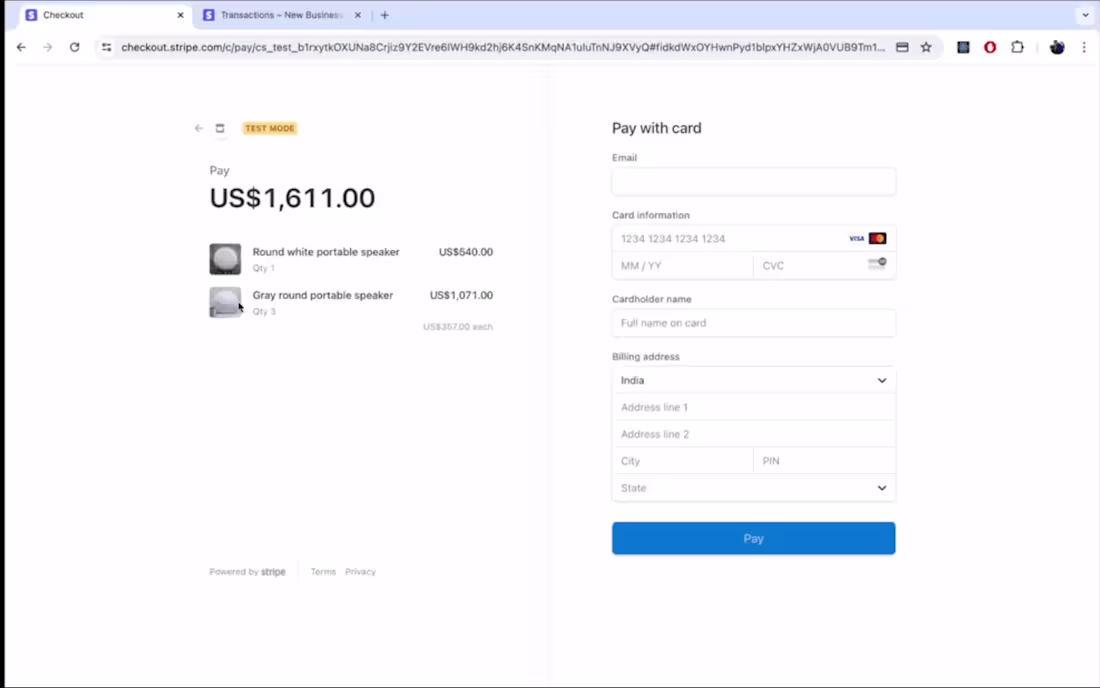Click the gray round portable speaker thumbnail

tap(225, 302)
